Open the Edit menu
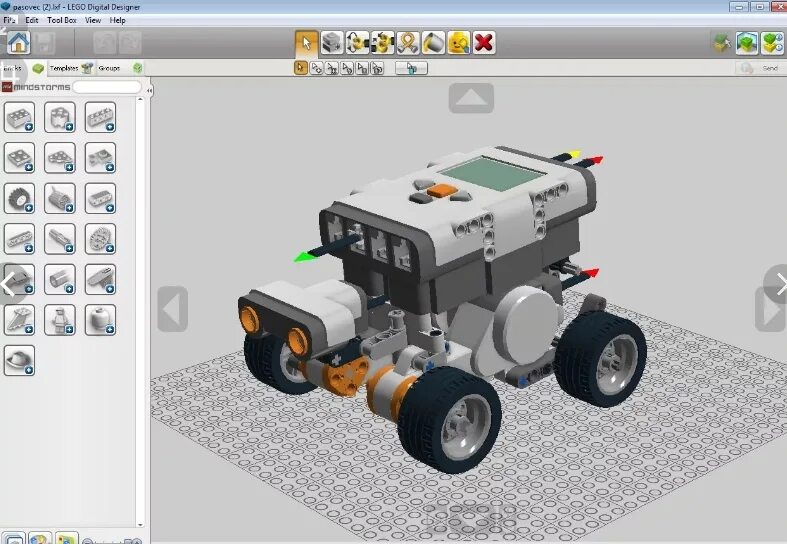Viewport: 787px width, 544px height. (32, 20)
